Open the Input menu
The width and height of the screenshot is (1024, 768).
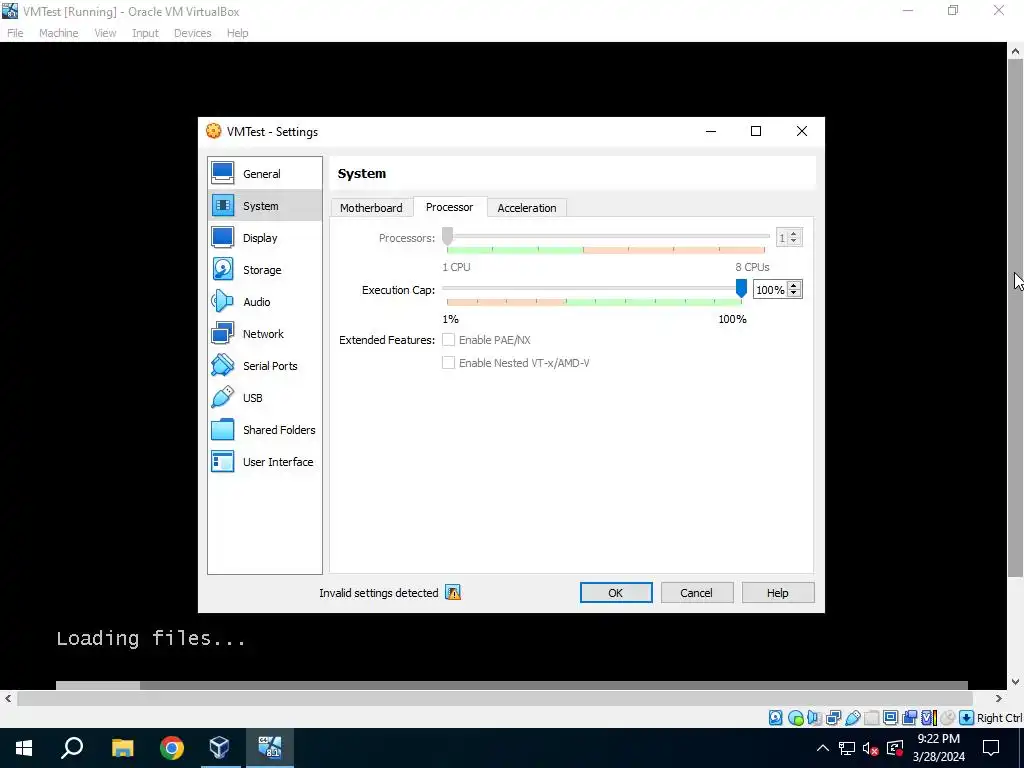point(145,33)
